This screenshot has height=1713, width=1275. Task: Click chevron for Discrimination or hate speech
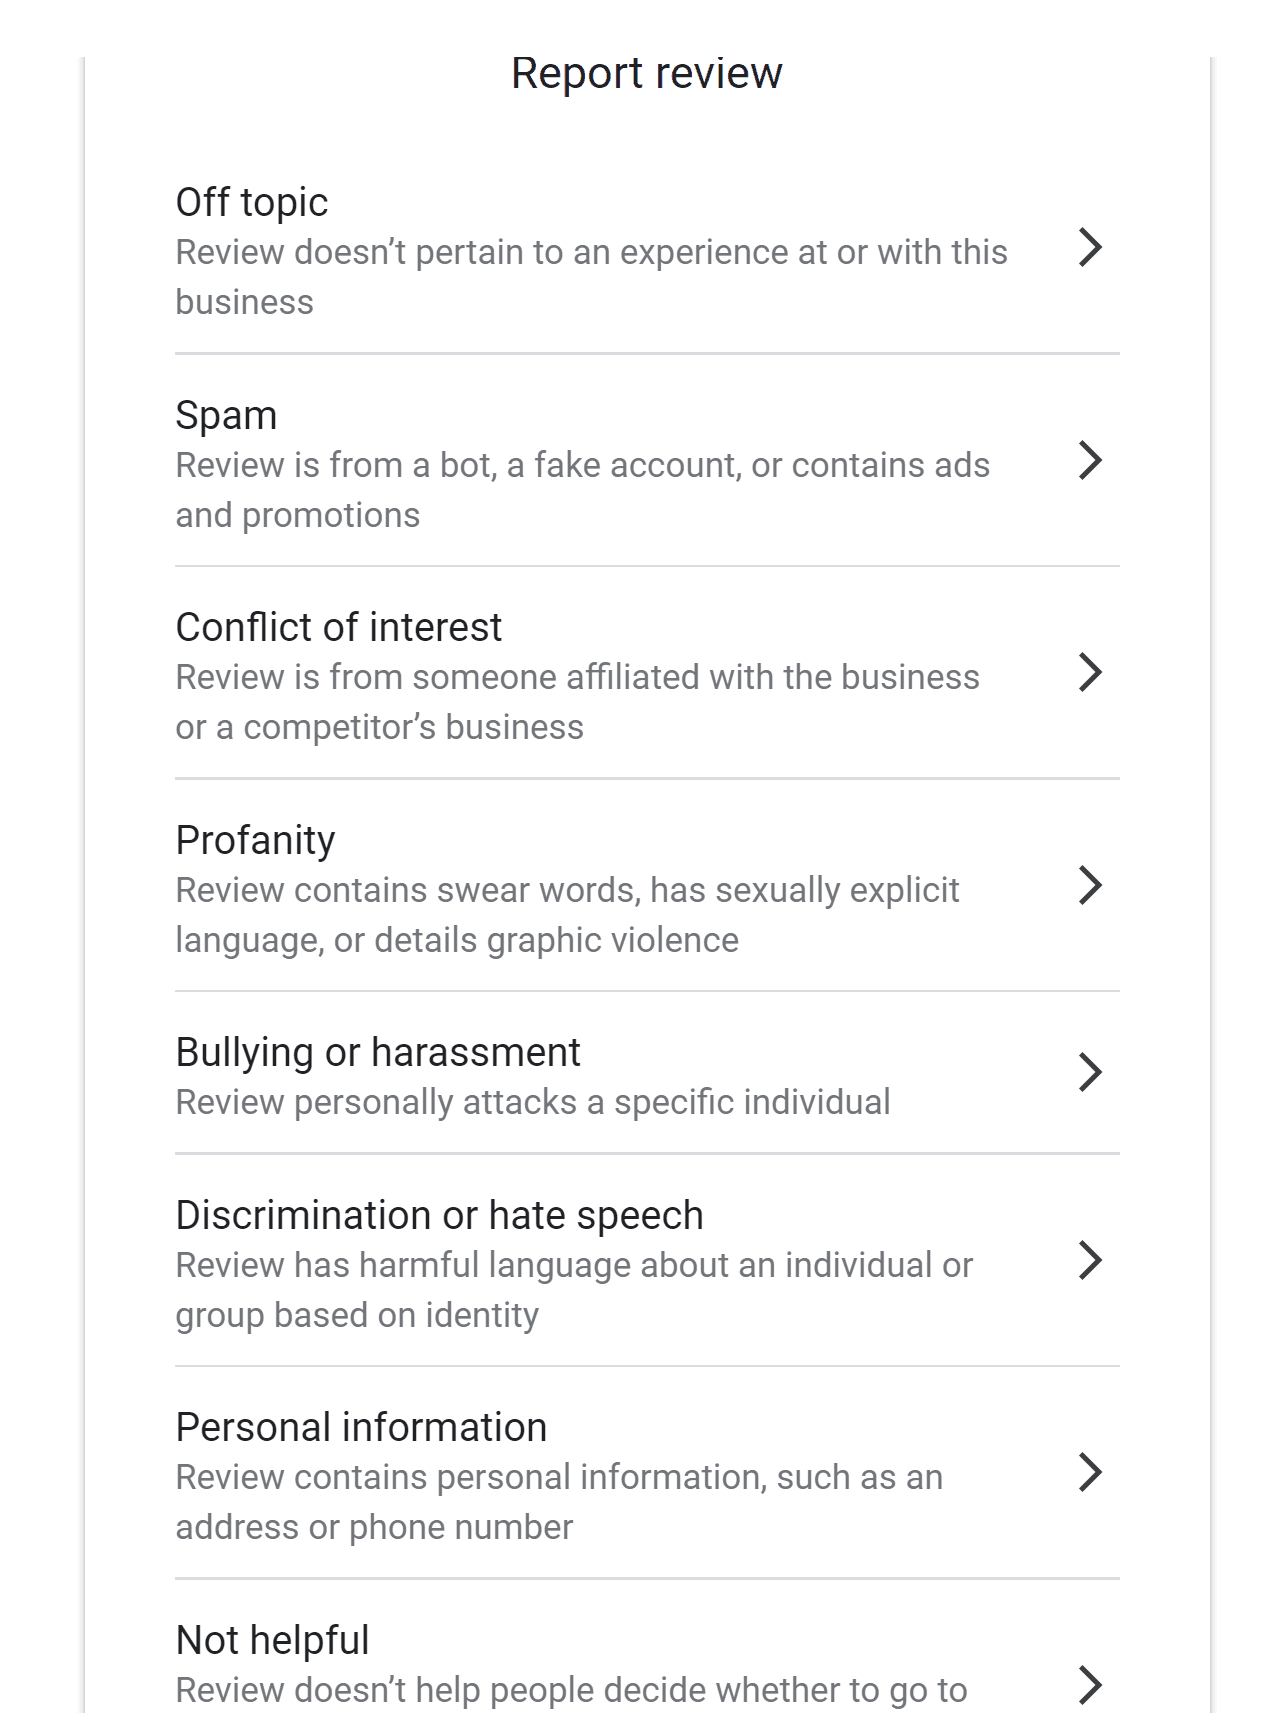click(1090, 1260)
